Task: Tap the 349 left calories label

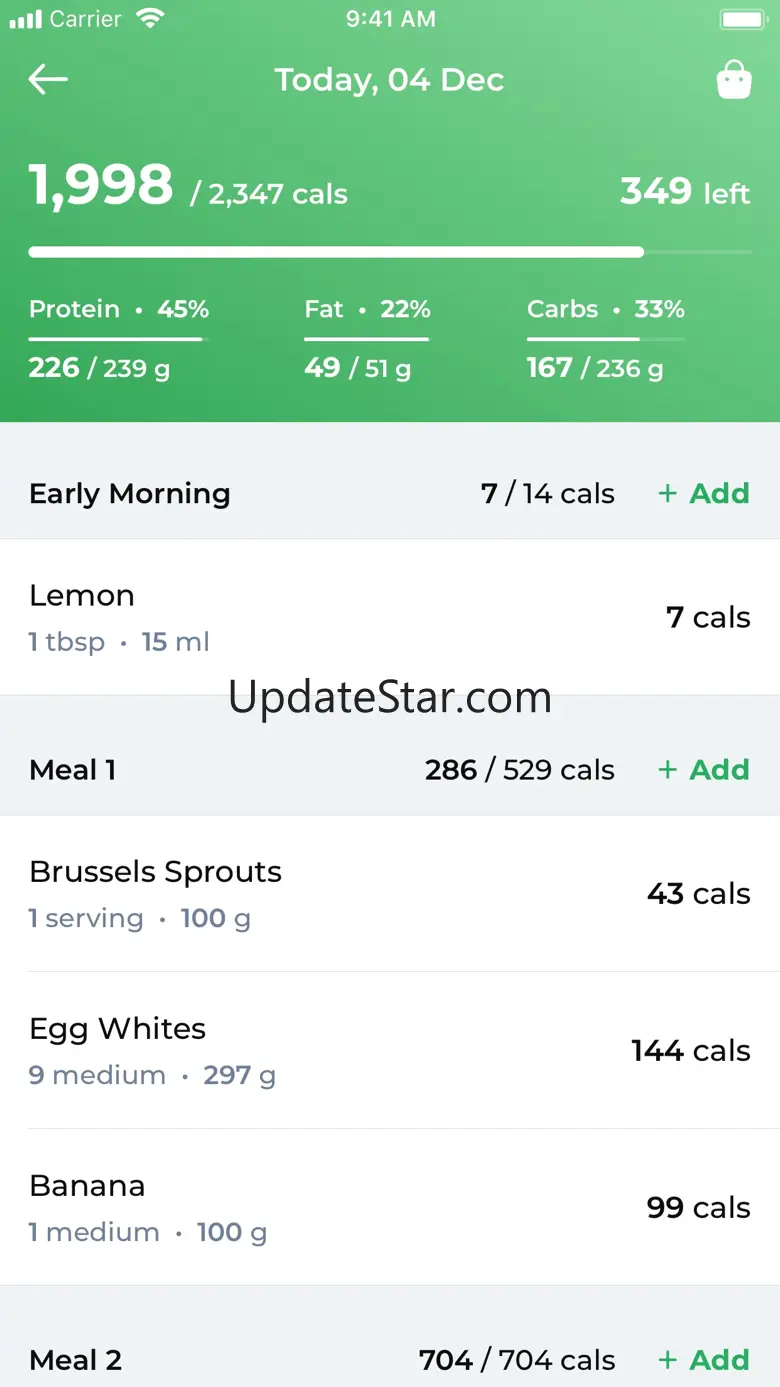Action: [684, 191]
